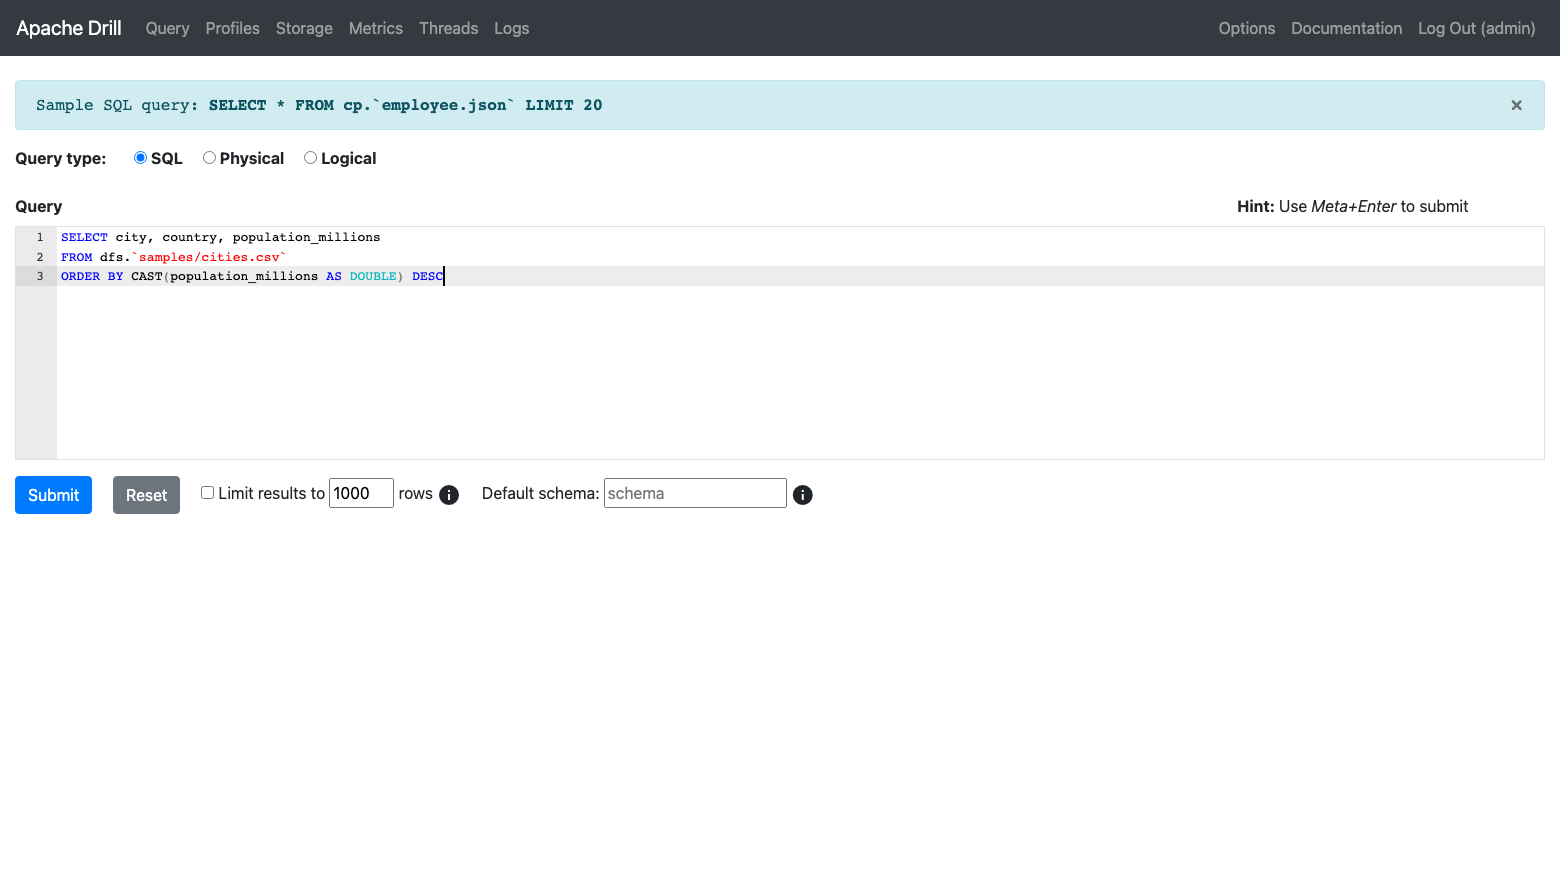The width and height of the screenshot is (1560, 878).
Task: Reset the query editor
Action: pyautogui.click(x=146, y=495)
